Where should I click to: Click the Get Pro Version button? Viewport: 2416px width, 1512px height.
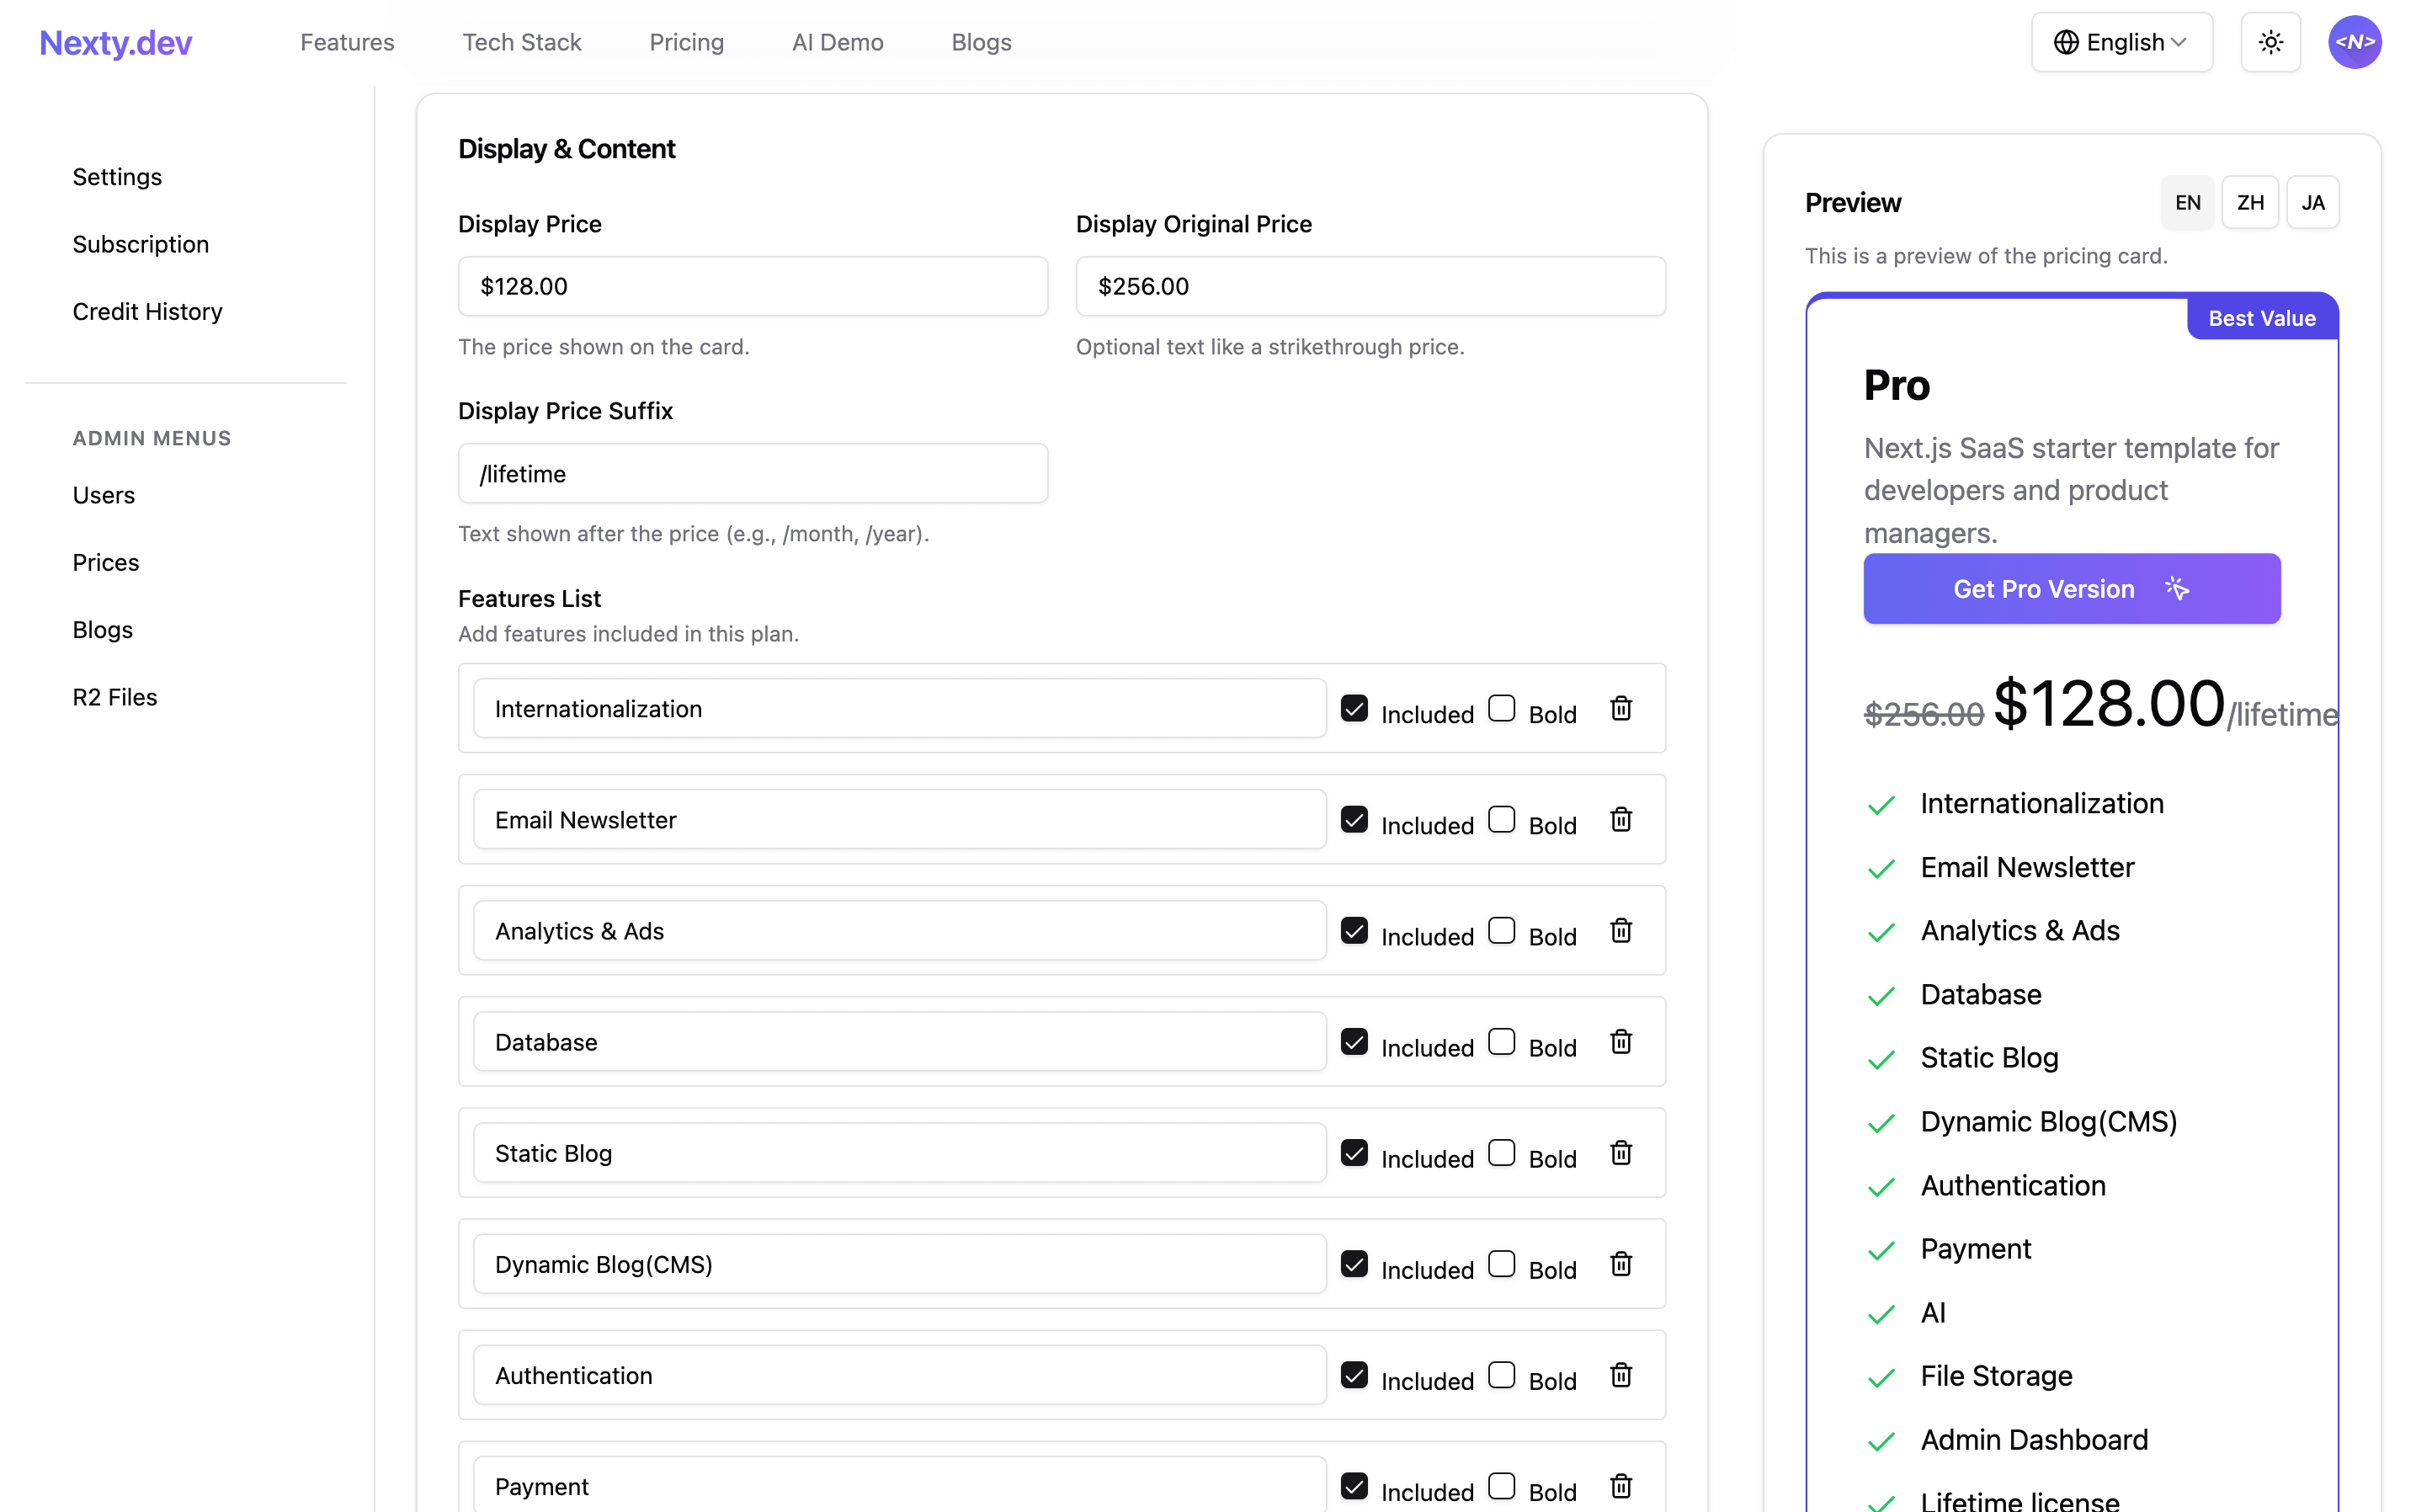pos(2071,589)
